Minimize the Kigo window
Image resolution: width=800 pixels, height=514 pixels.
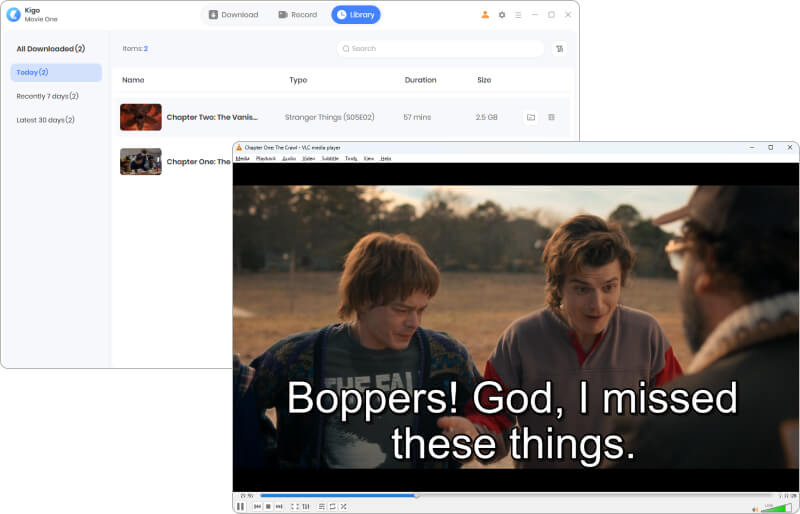[535, 15]
